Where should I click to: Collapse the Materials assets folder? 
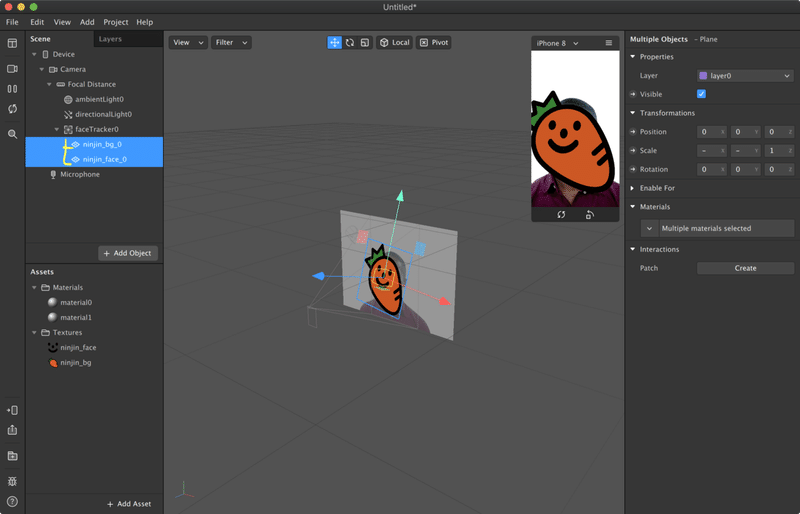pyautogui.click(x=34, y=287)
